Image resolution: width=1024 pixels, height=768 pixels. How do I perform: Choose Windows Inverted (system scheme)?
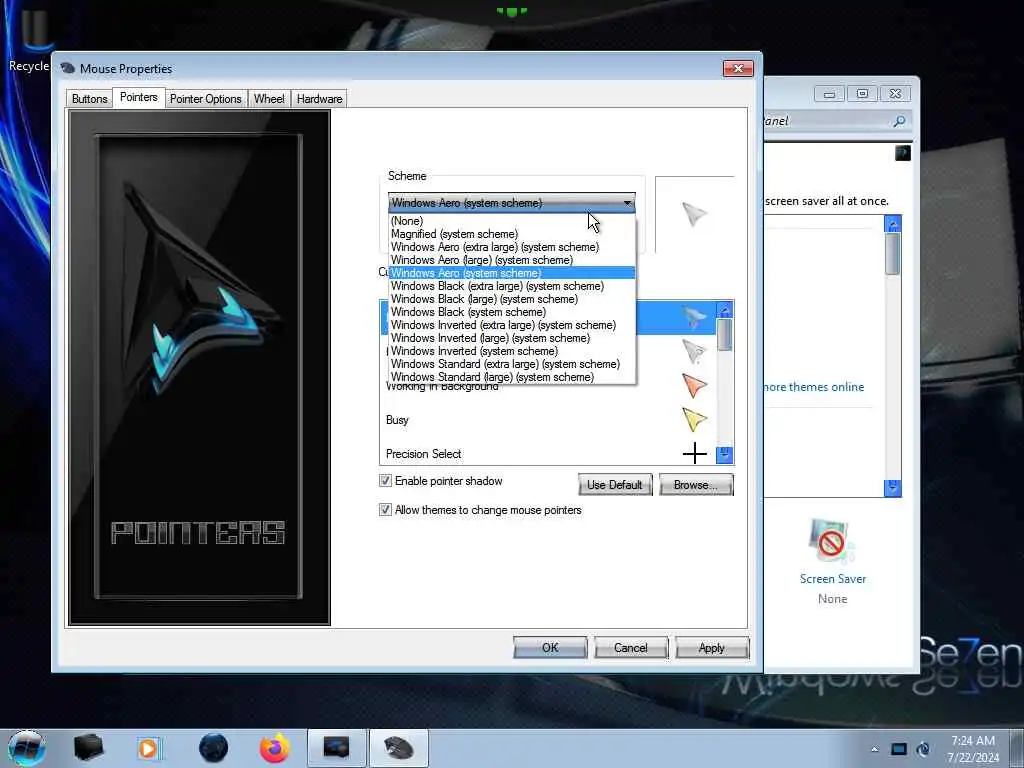tap(512, 351)
